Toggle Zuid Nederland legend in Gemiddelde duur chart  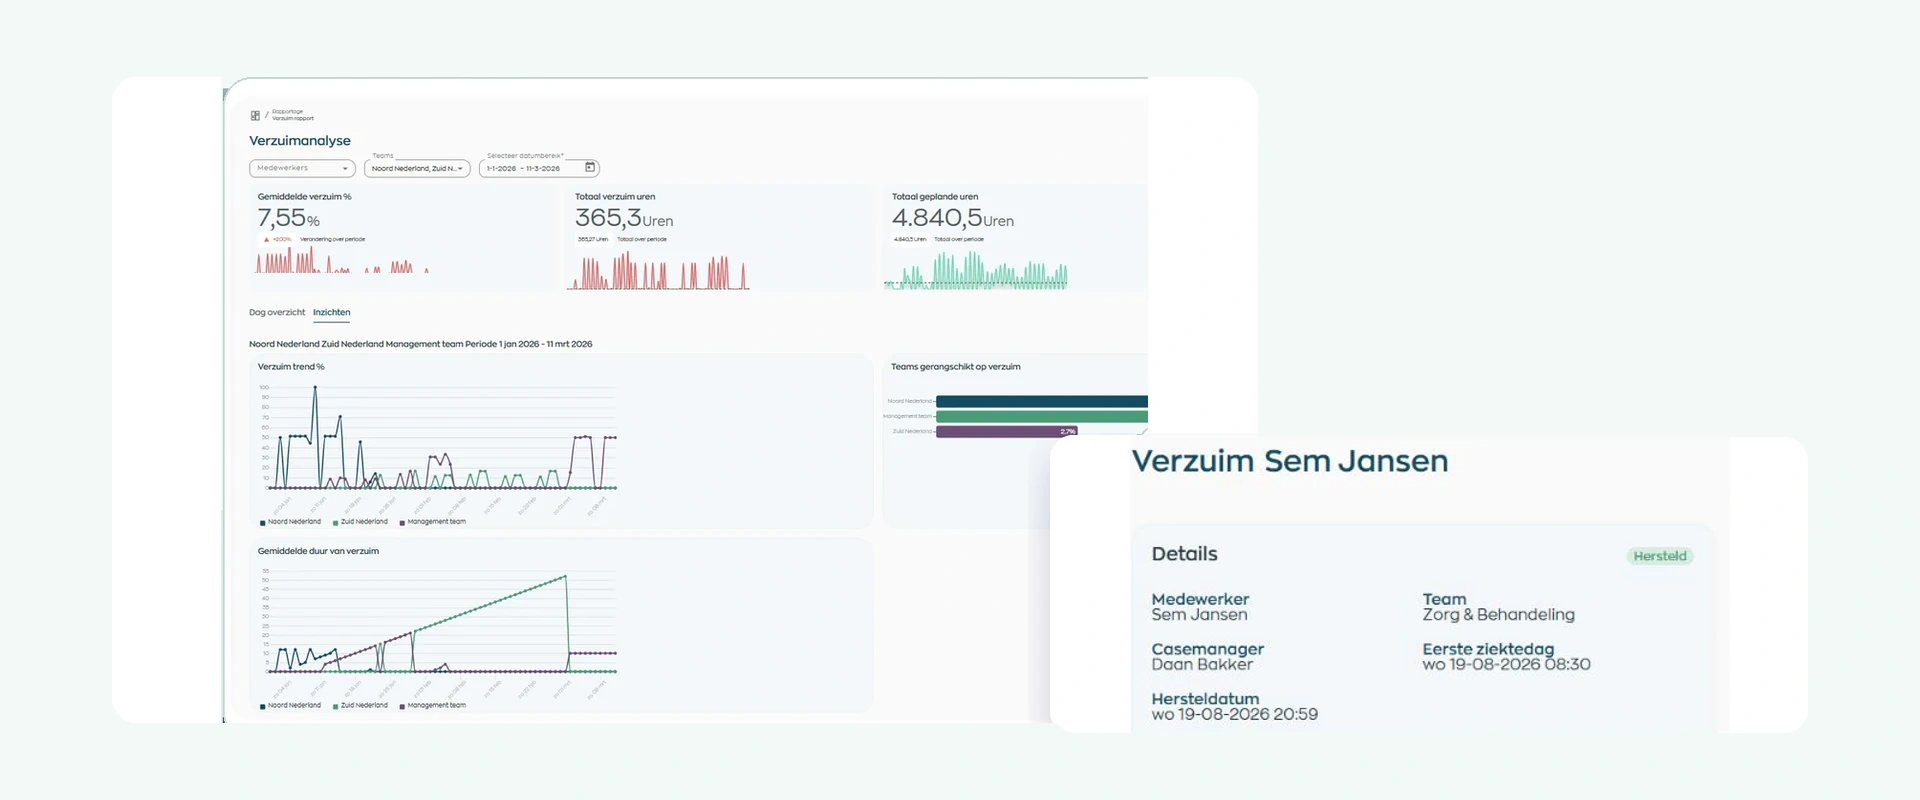click(x=361, y=706)
